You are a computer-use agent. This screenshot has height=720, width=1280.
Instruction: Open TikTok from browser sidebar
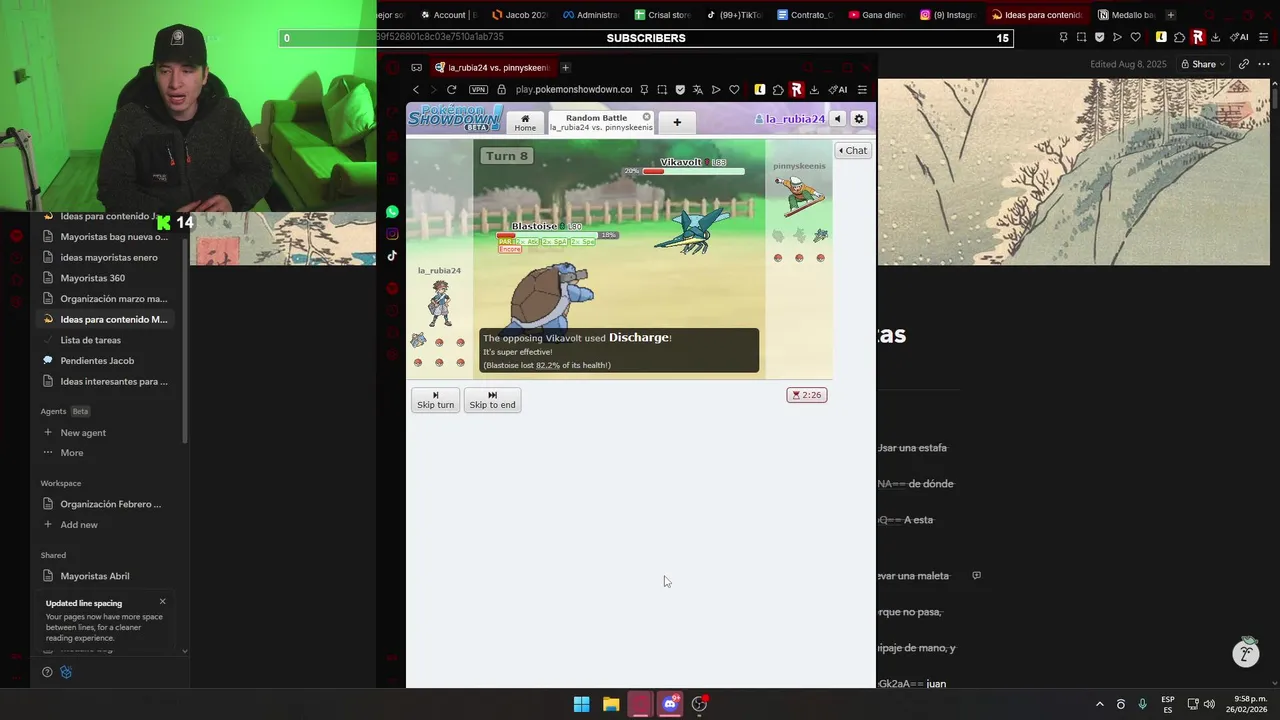click(392, 256)
